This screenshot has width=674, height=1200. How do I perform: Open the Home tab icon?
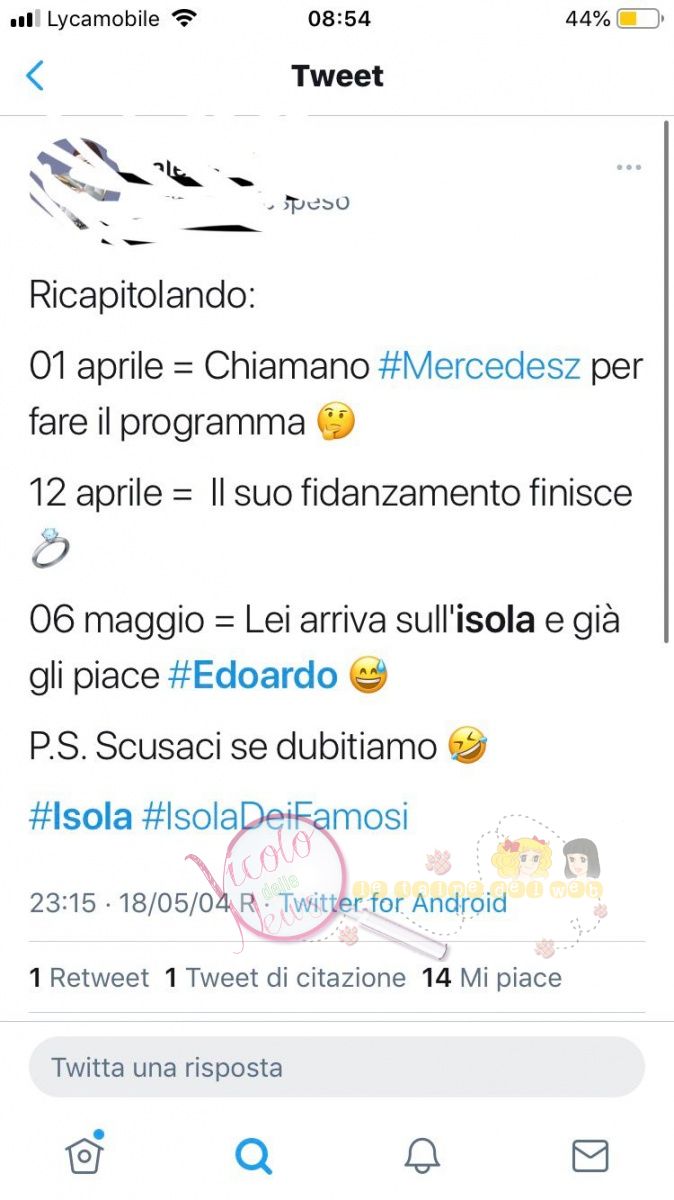tap(85, 1154)
